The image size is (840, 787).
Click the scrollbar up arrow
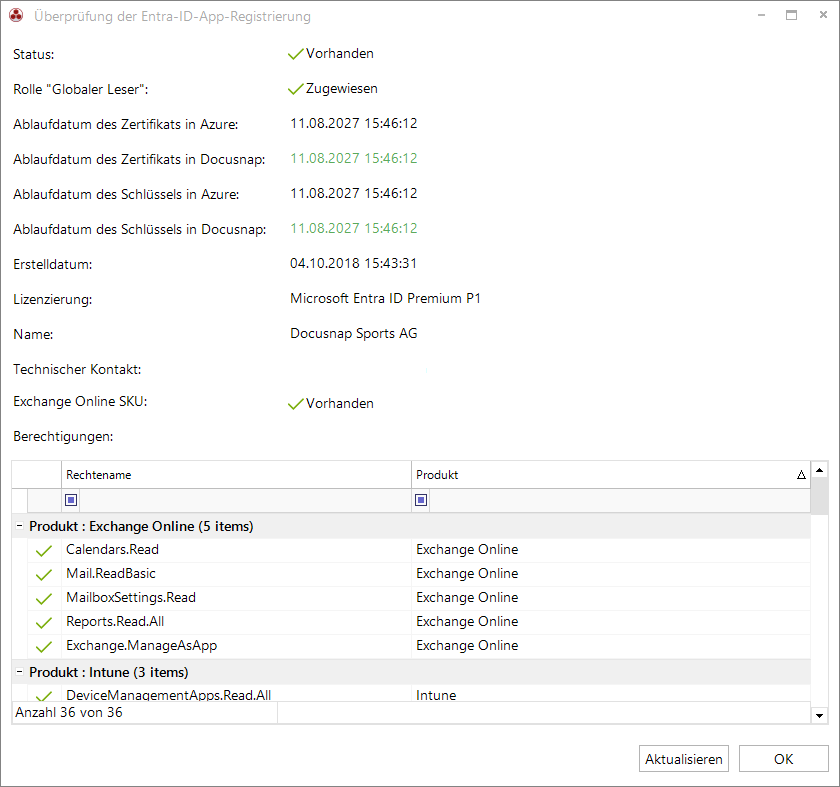pyautogui.click(x=819, y=470)
